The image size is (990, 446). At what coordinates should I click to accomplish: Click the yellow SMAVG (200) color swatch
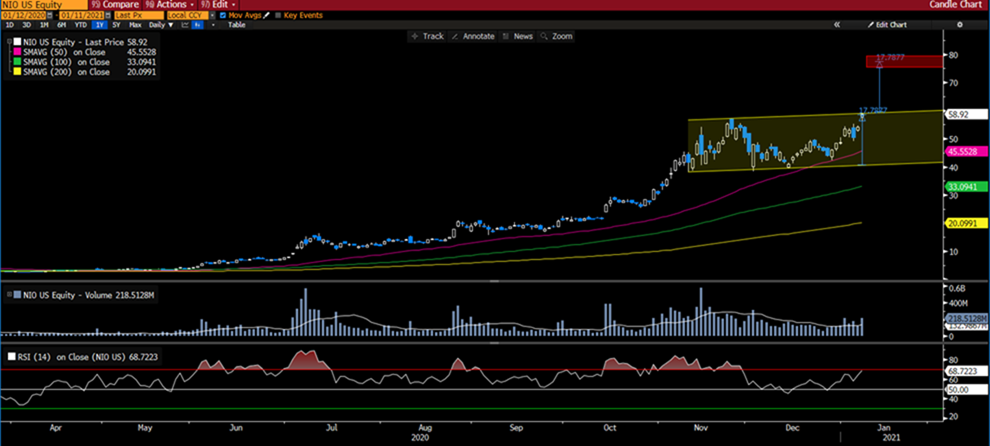point(15,72)
